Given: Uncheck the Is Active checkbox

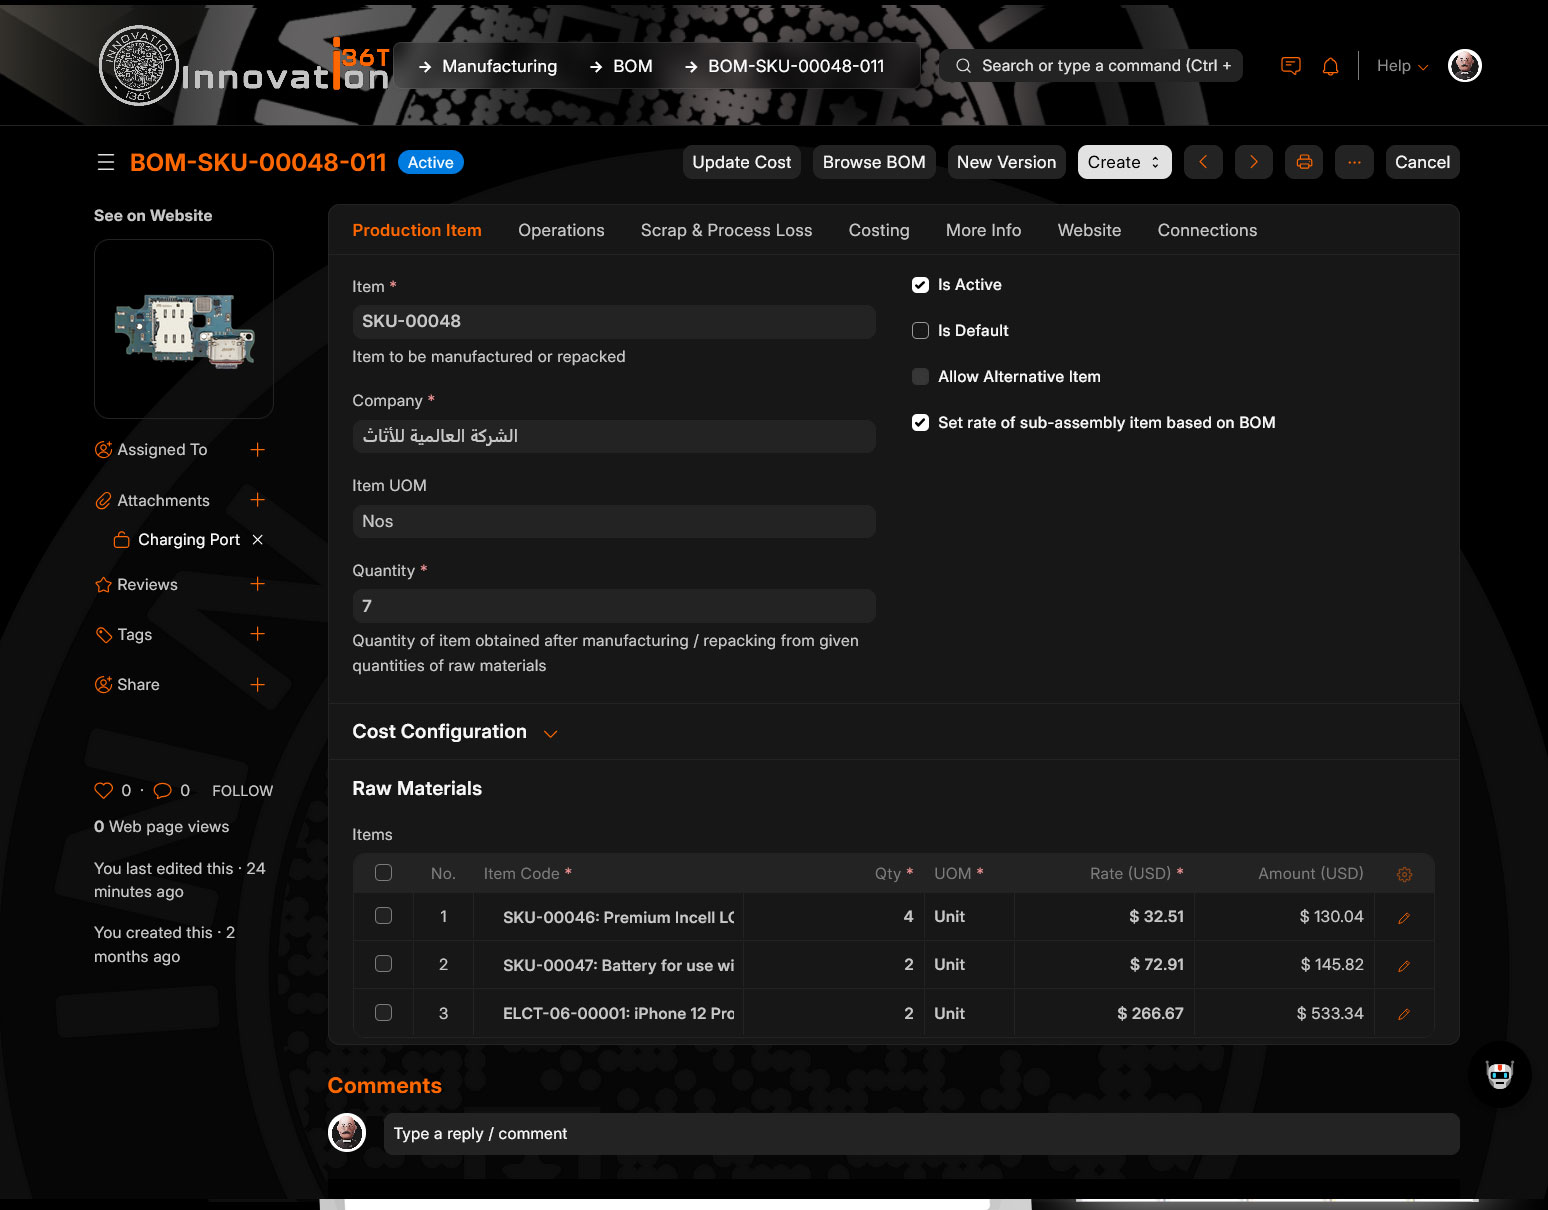Looking at the screenshot, I should pos(920,285).
